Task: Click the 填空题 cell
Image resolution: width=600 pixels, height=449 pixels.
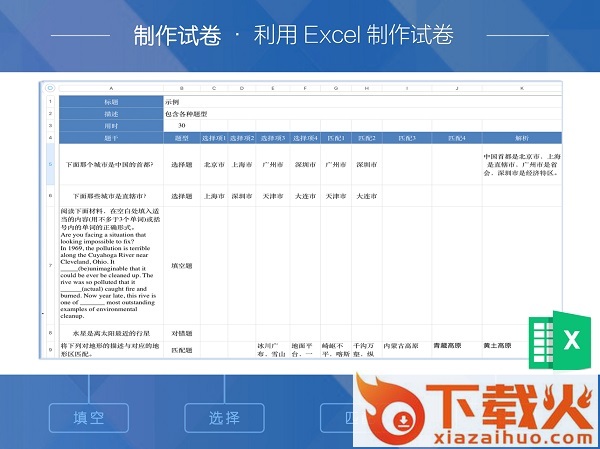Action: coord(182,266)
